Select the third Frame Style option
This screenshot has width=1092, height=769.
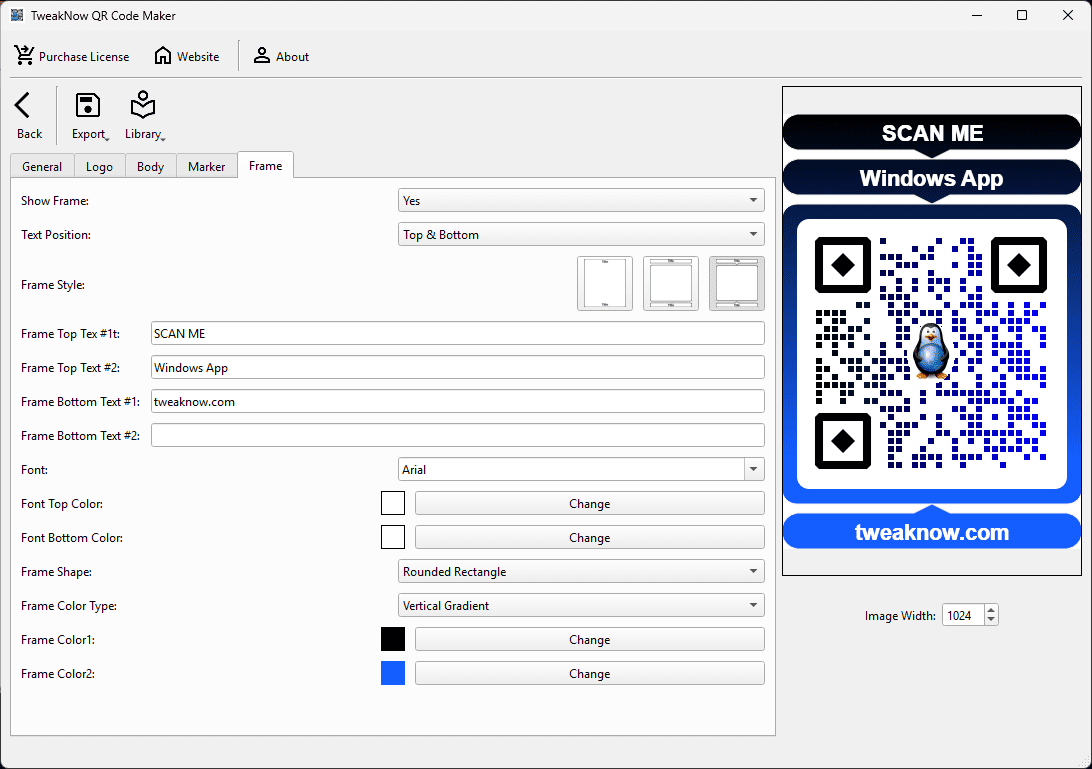737,283
